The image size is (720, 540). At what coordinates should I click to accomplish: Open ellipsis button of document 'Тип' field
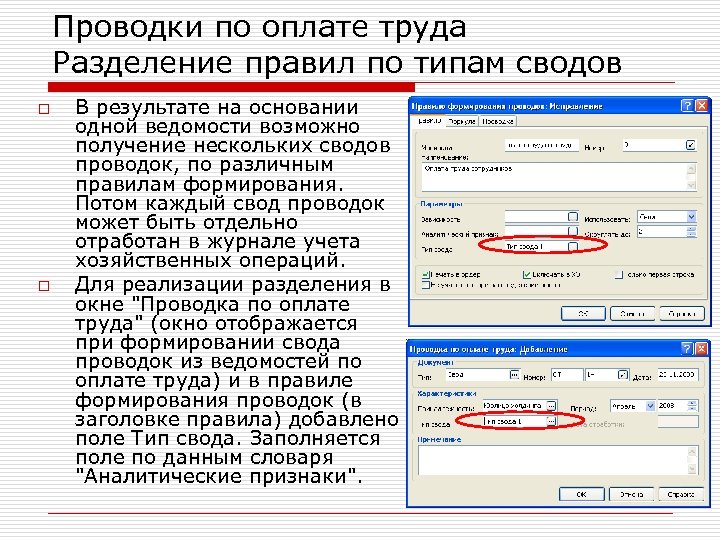point(514,375)
